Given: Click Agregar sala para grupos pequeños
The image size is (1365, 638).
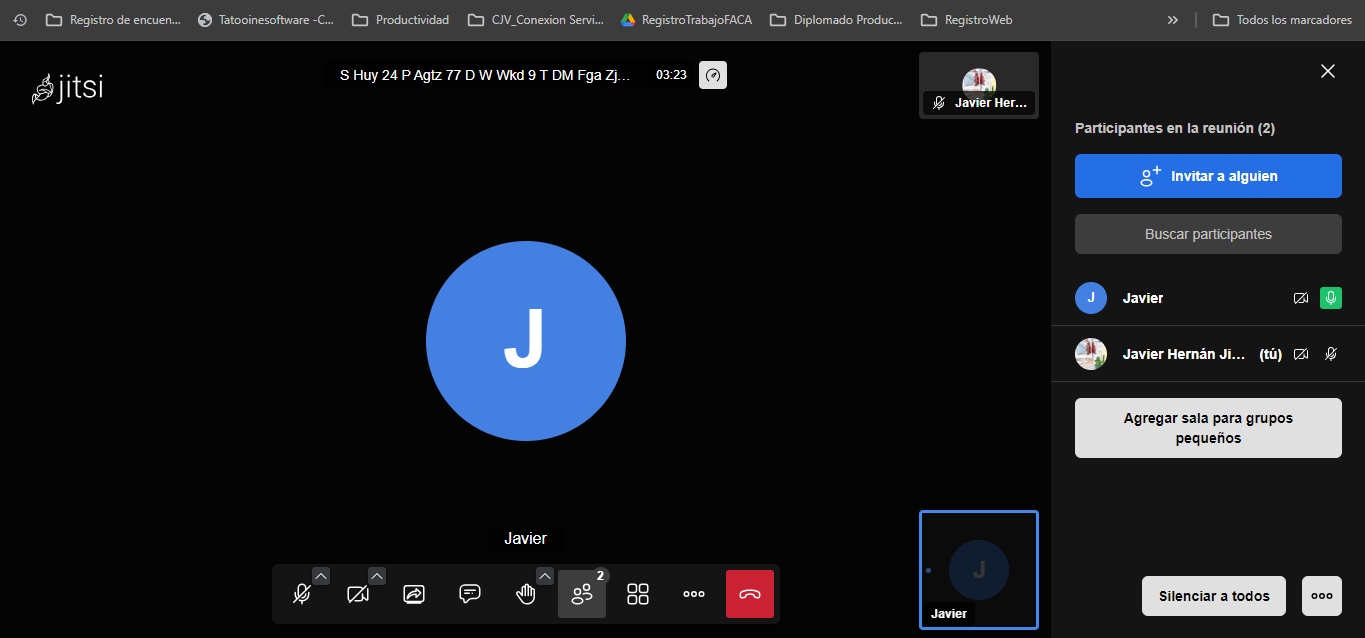Looking at the screenshot, I should click(x=1208, y=428).
